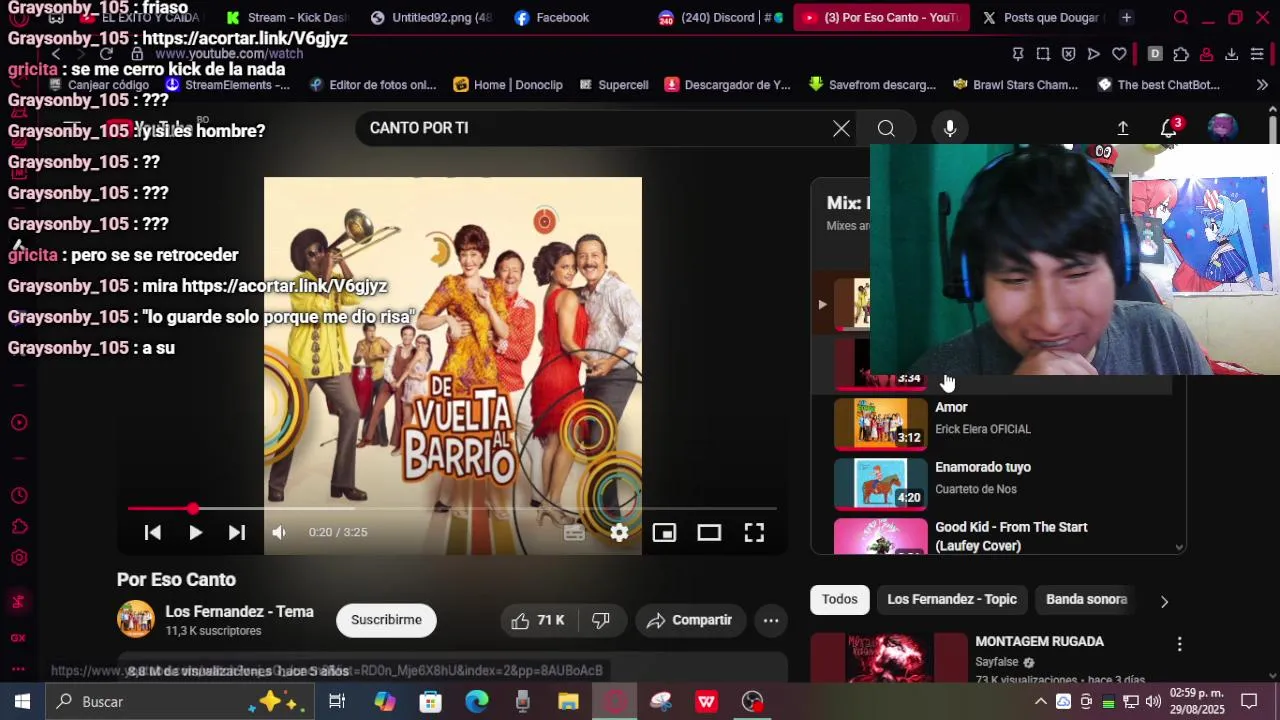Open the Supercell bookmark

(613, 85)
